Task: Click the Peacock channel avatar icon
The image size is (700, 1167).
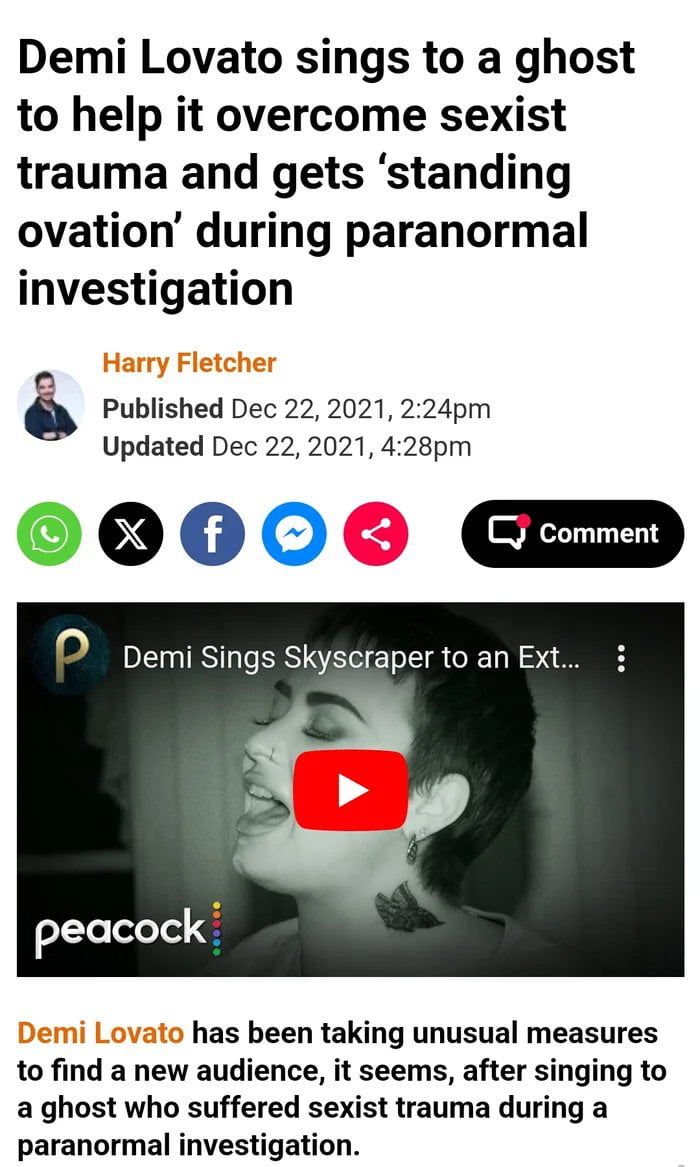Action: pyautogui.click(x=71, y=656)
